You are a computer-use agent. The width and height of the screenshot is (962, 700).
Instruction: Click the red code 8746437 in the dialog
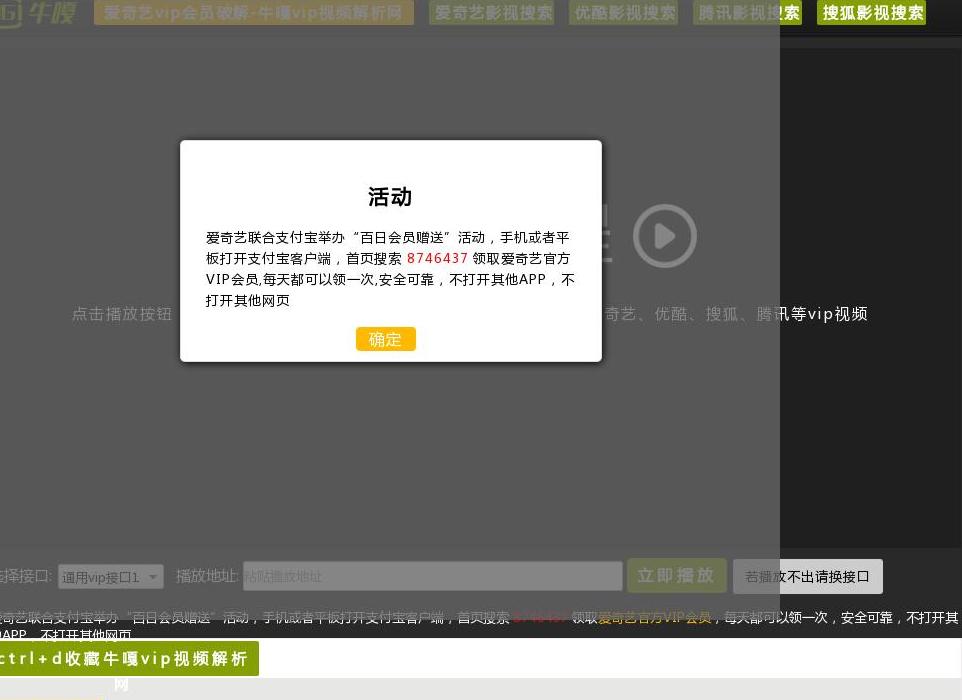click(437, 258)
